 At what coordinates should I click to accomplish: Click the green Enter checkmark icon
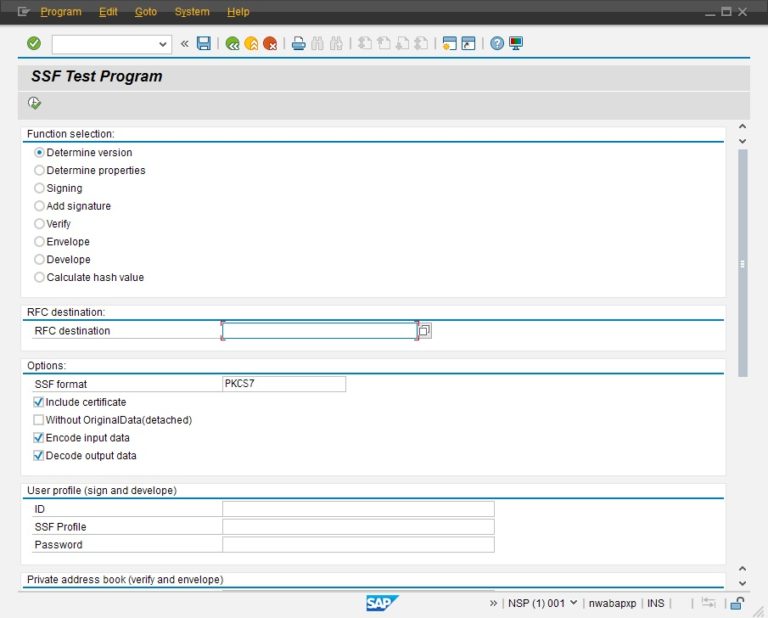click(34, 44)
